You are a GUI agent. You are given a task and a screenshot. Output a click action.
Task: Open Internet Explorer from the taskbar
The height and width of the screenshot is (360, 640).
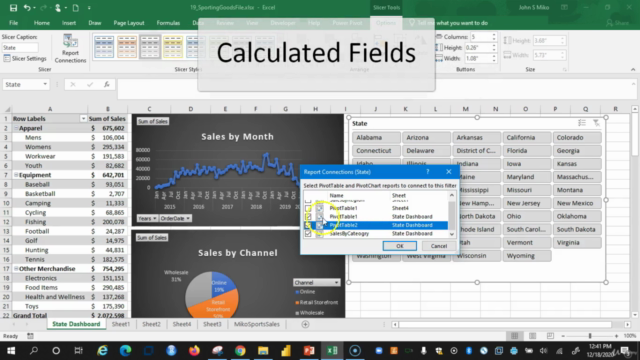pyautogui.click(x=102, y=351)
